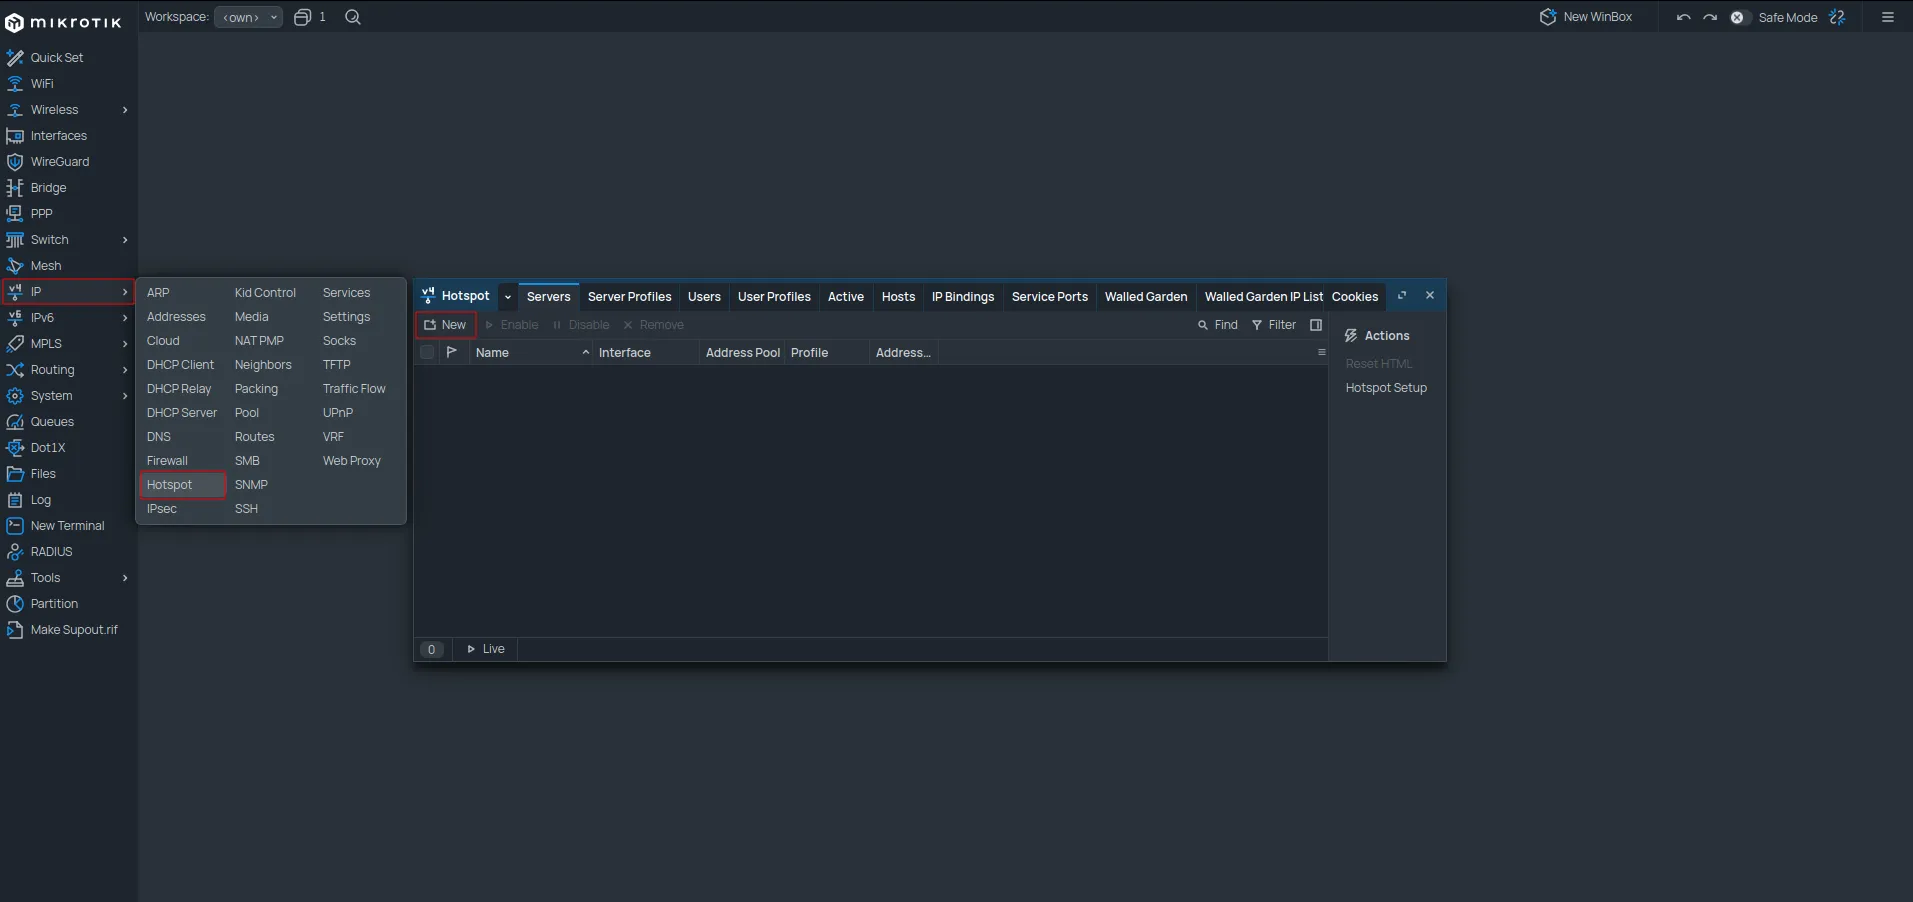This screenshot has height=902, width=1913.
Task: Check the select-all checkbox in table header
Action: pos(427,353)
